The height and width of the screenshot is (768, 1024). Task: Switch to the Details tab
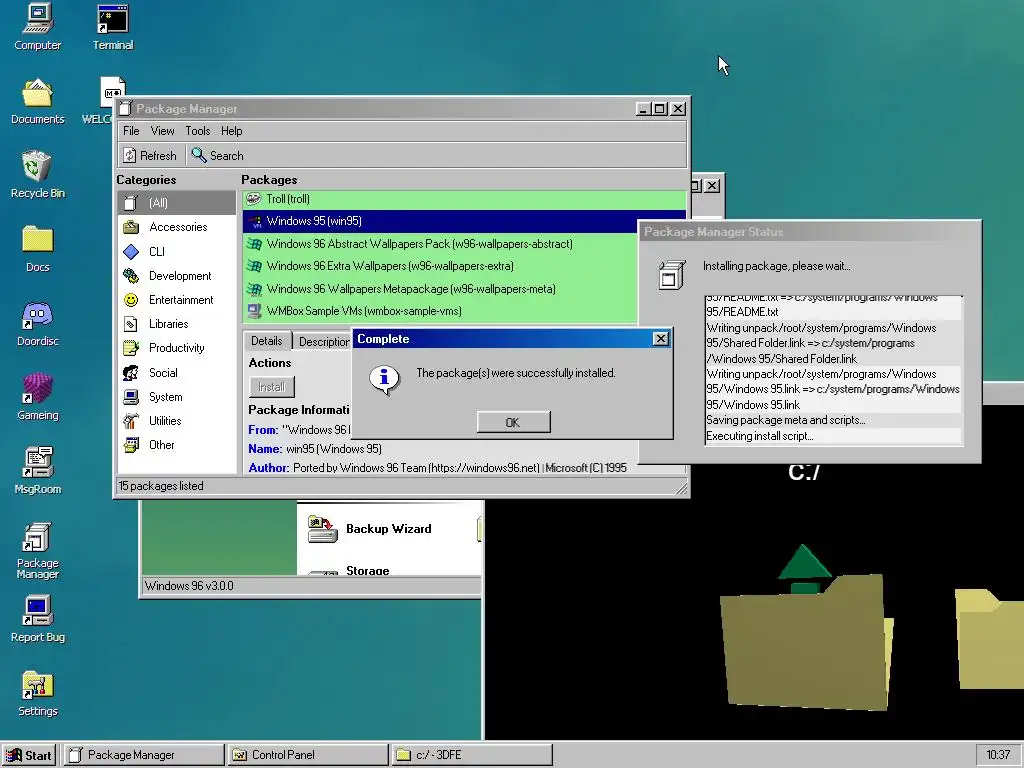point(266,341)
